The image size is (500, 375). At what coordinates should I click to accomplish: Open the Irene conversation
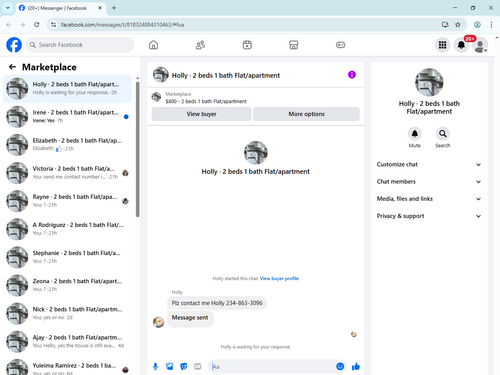pyautogui.click(x=67, y=117)
